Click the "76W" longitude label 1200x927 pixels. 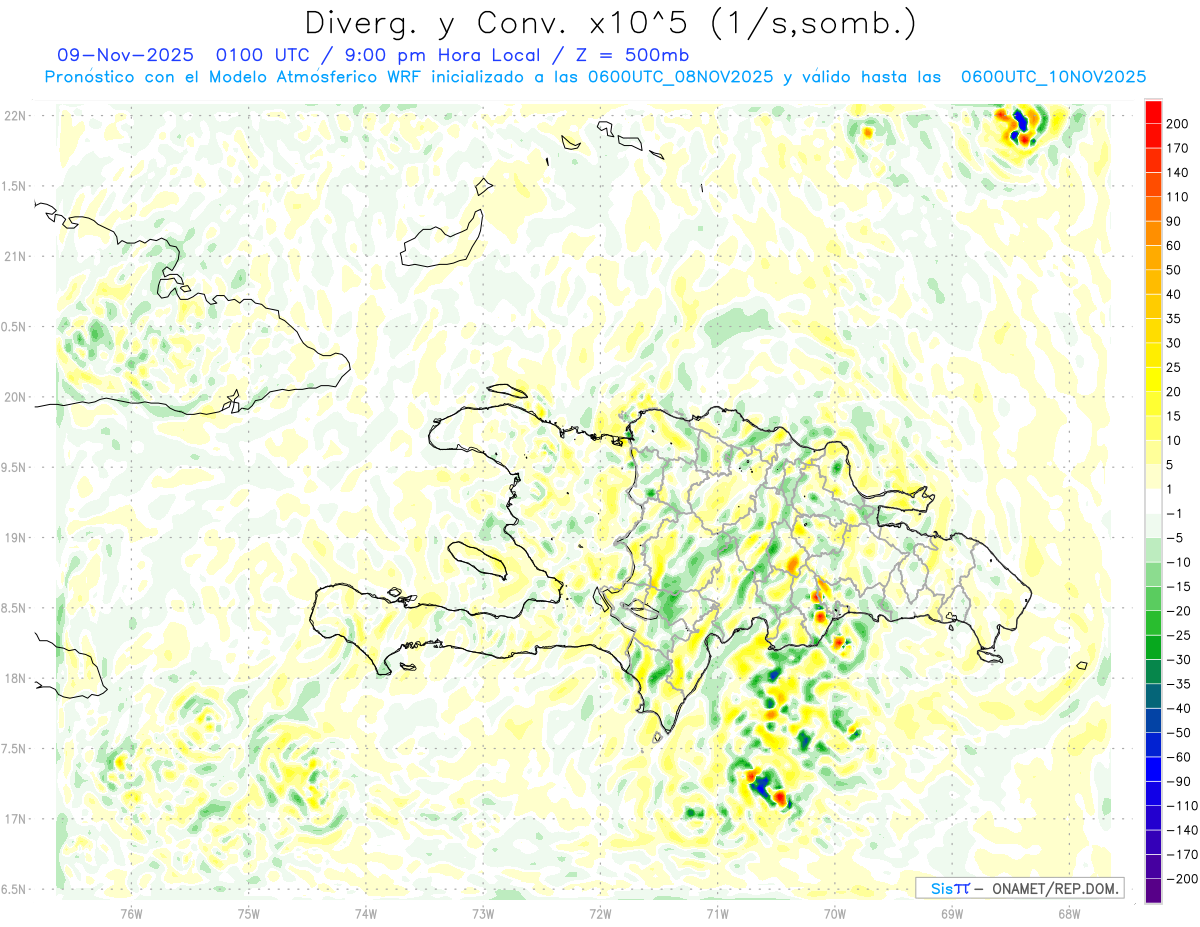point(131,913)
